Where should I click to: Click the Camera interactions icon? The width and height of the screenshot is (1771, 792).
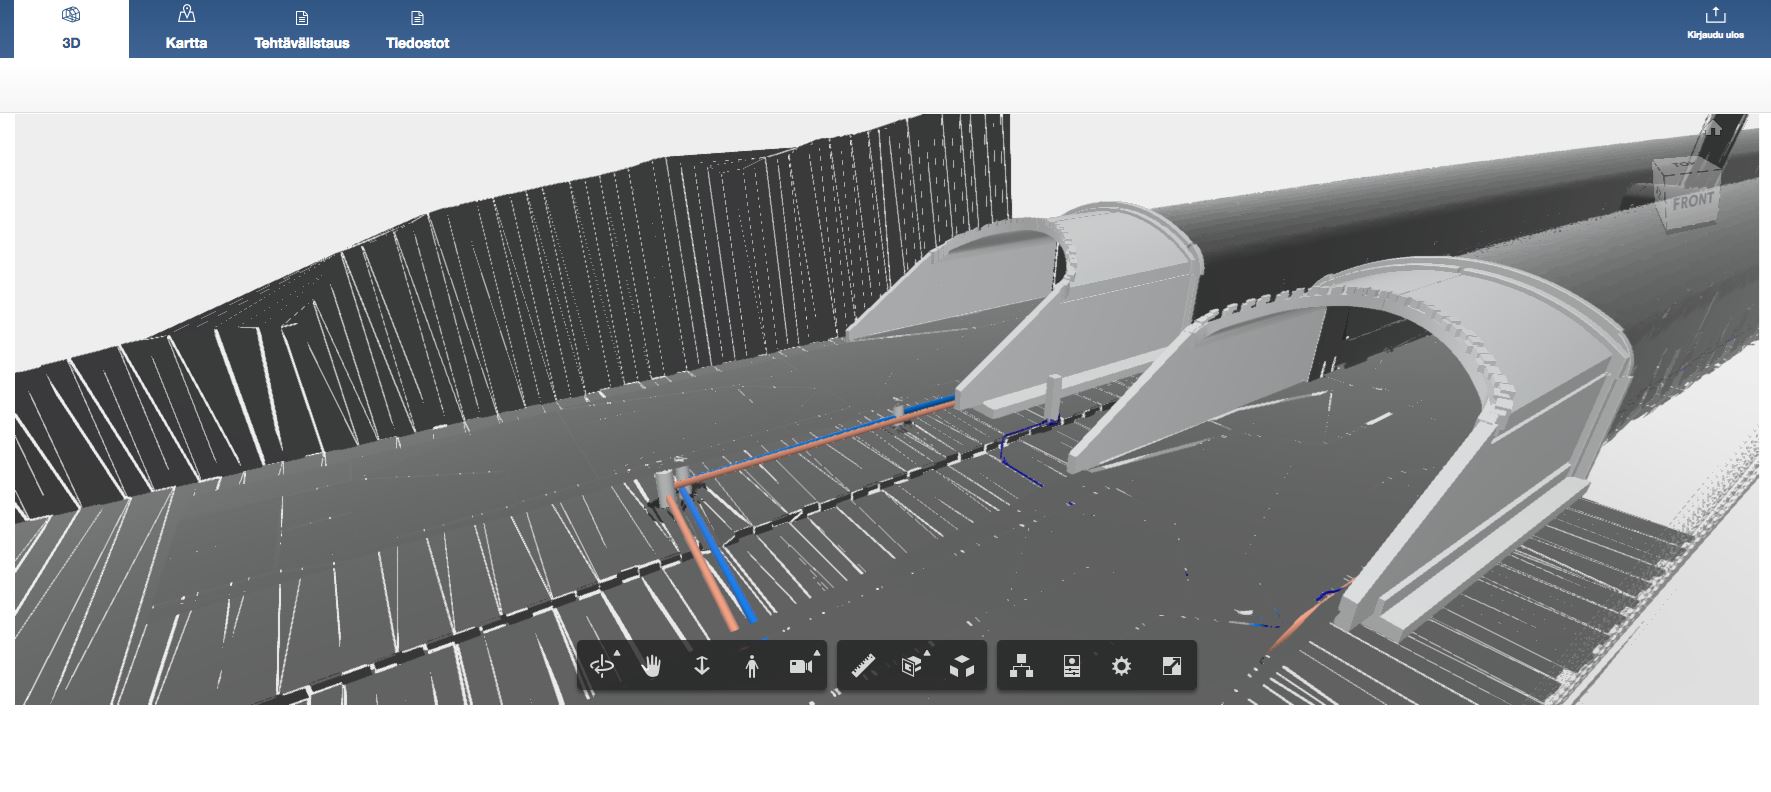pyautogui.click(x=801, y=666)
